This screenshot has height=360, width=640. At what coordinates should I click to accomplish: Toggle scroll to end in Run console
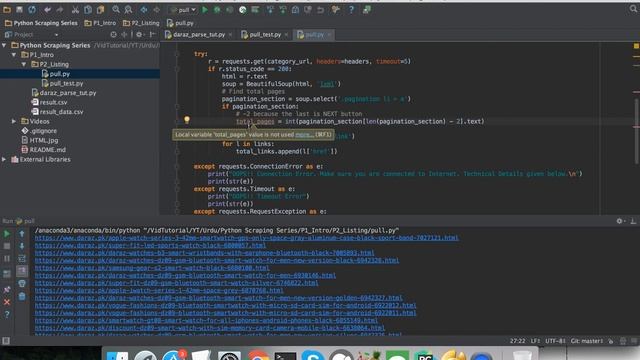(22, 271)
